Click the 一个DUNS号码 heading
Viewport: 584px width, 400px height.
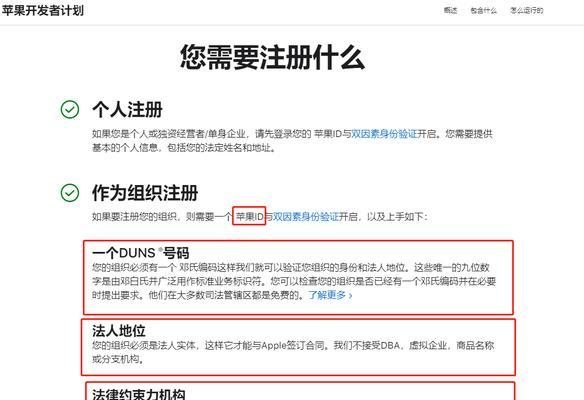pos(141,253)
